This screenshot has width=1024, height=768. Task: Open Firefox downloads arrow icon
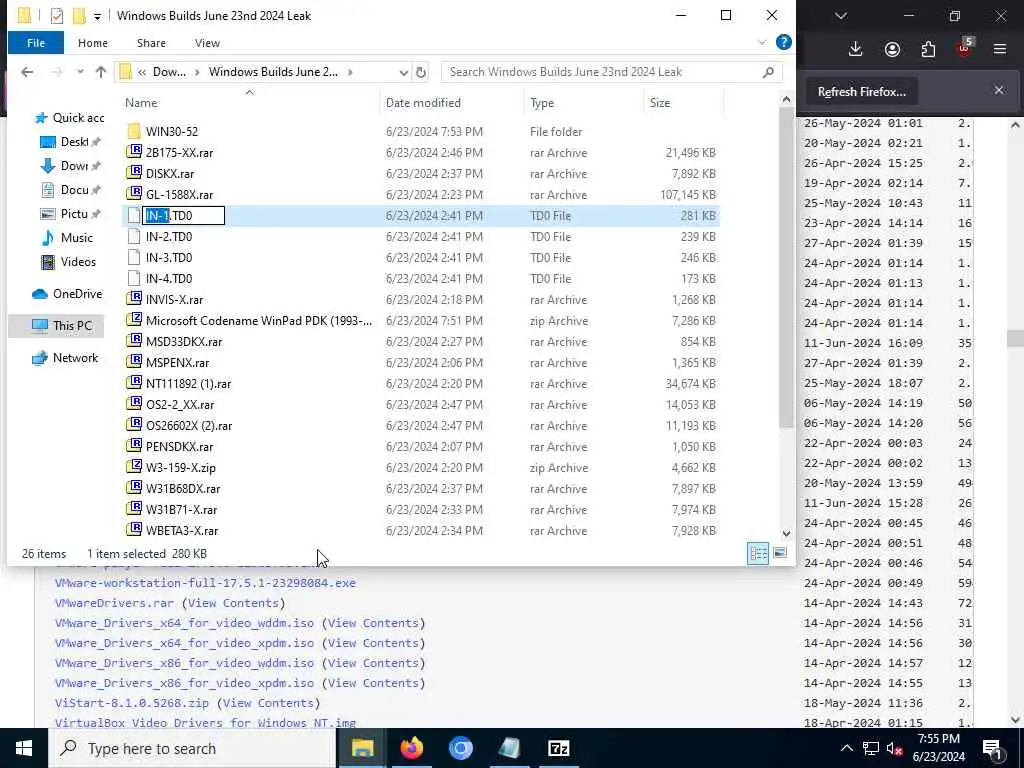[856, 49]
